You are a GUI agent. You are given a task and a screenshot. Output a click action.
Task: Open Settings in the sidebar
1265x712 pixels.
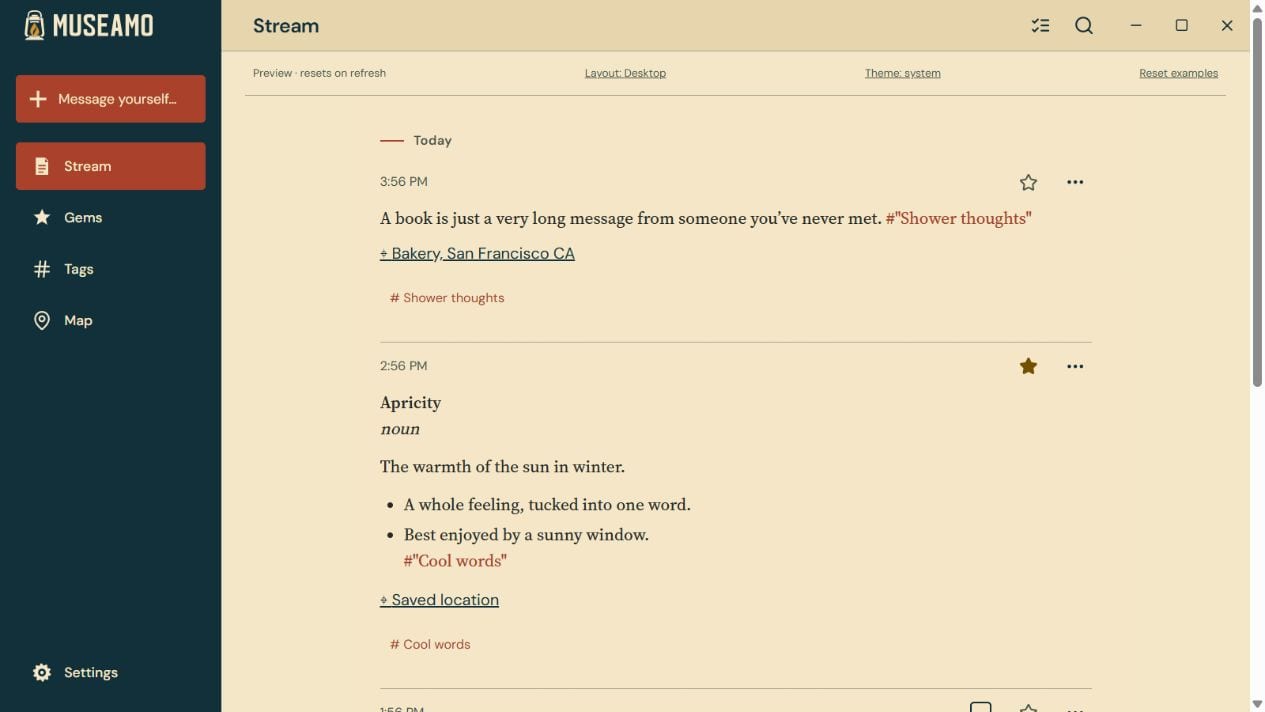pyautogui.click(x=111, y=672)
